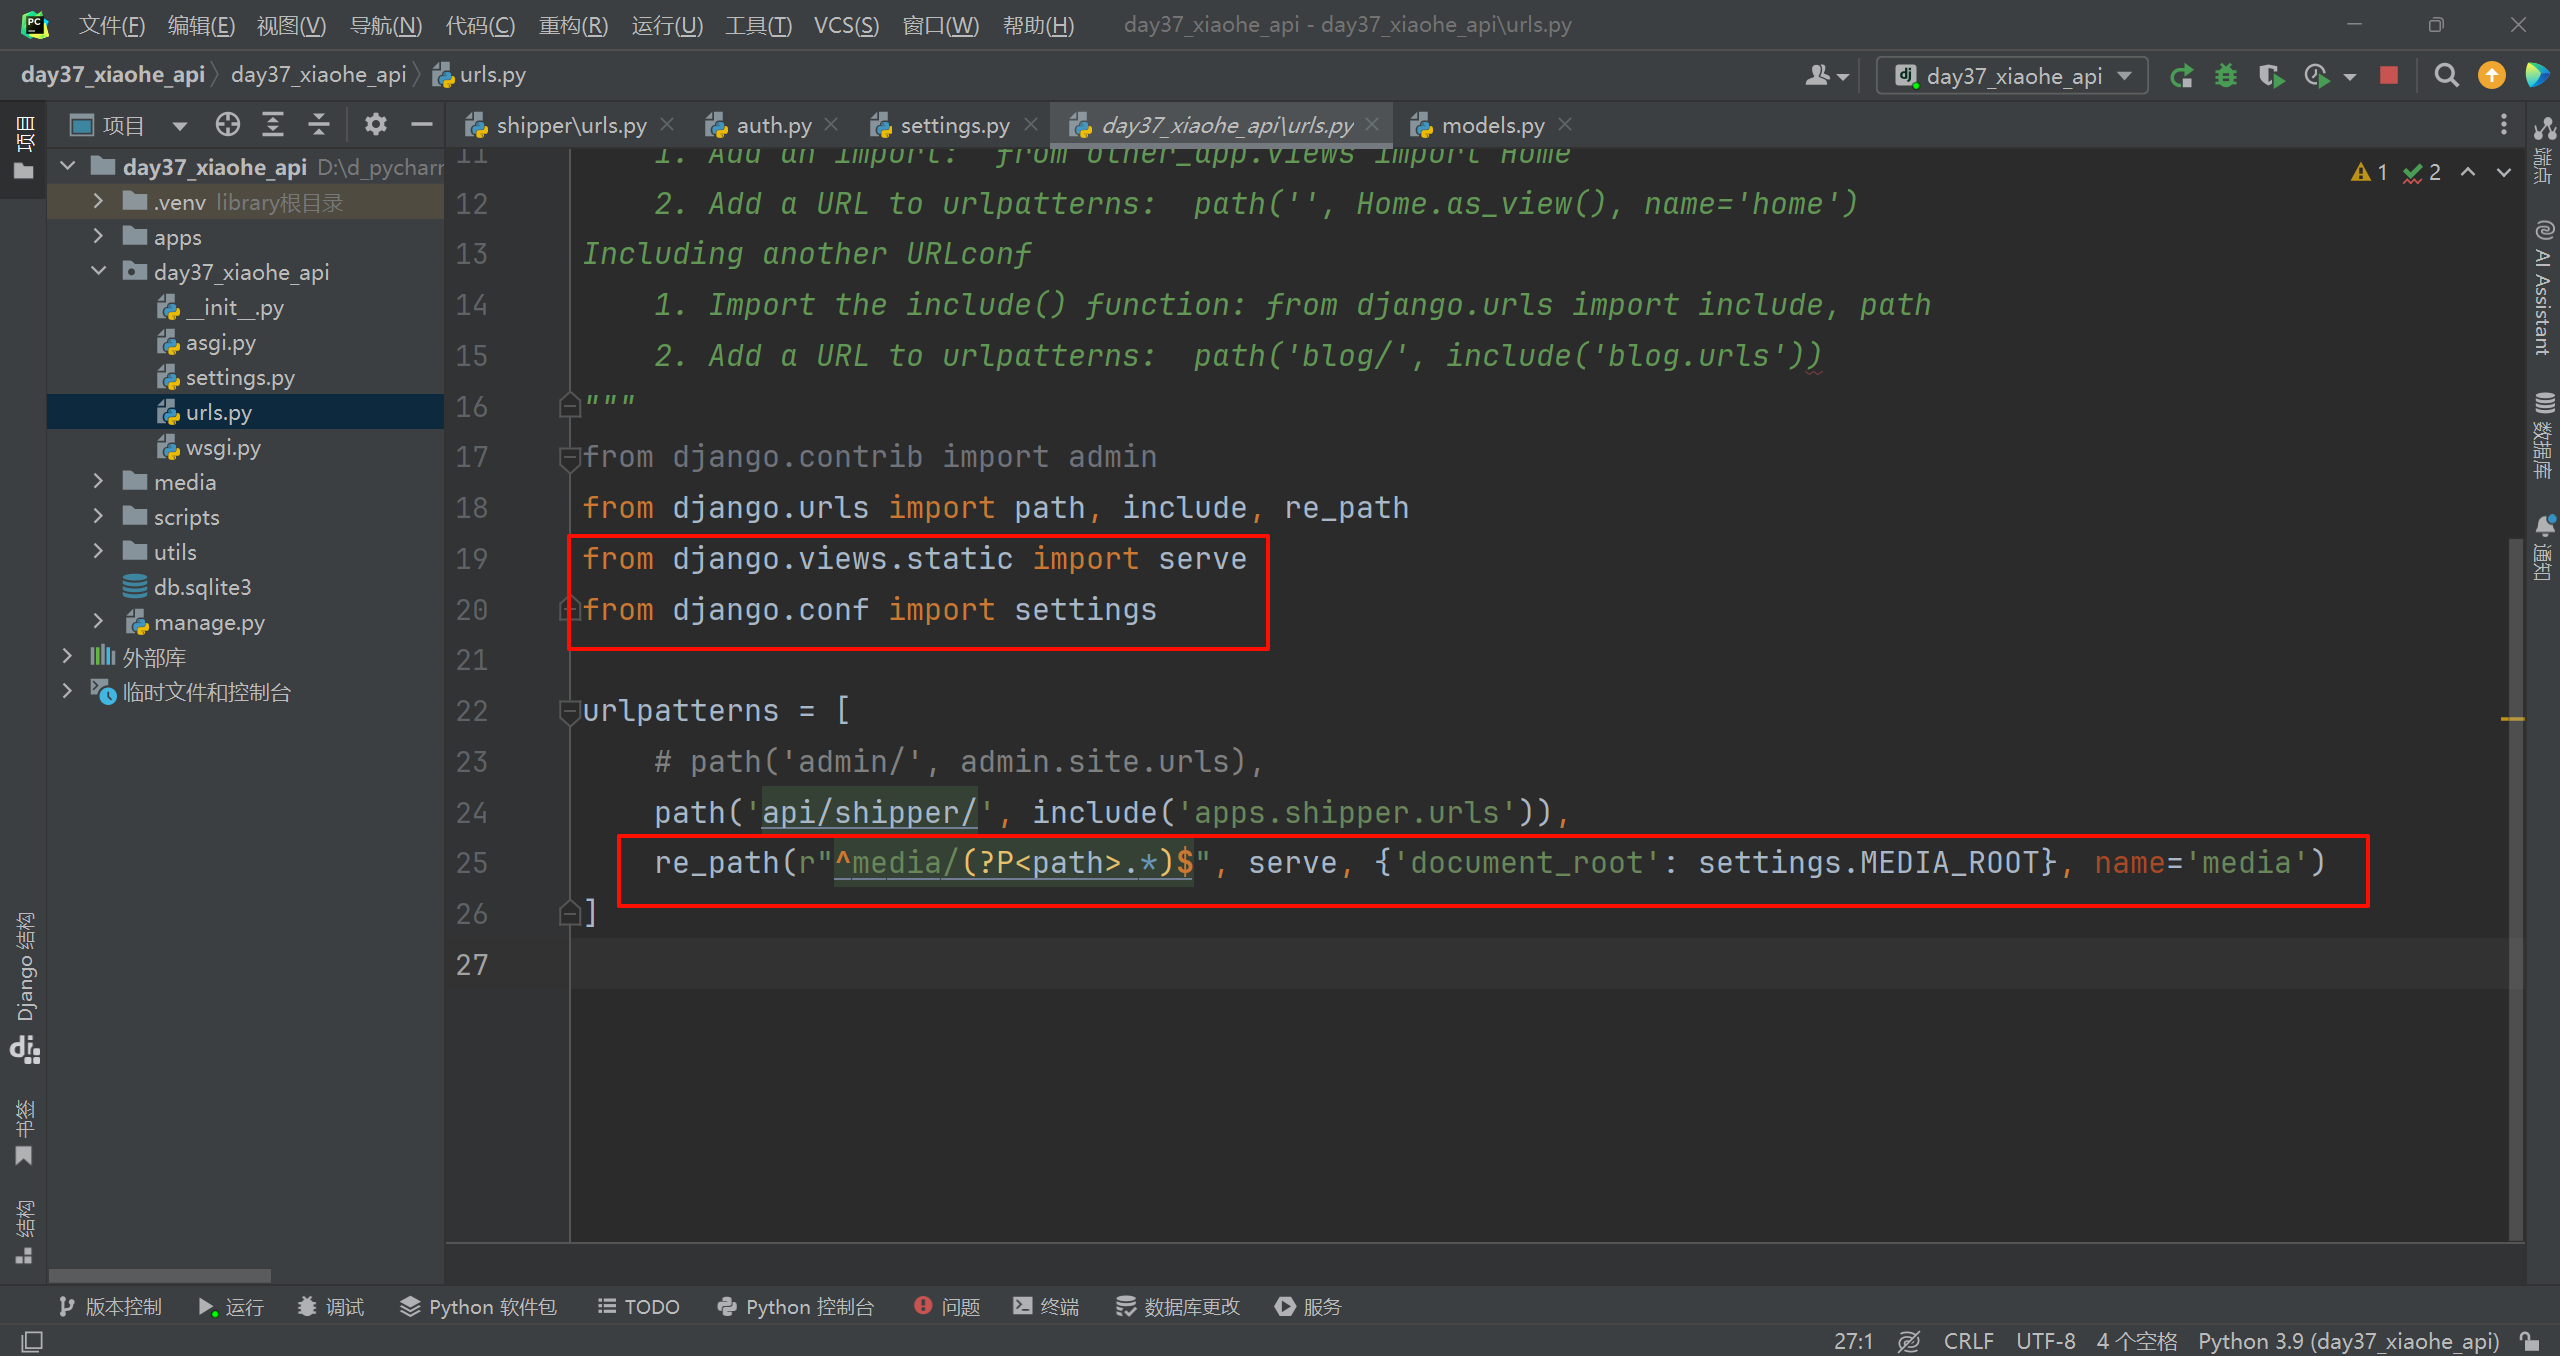Expand the media folder
2560x1356 pixels.
pos(98,481)
